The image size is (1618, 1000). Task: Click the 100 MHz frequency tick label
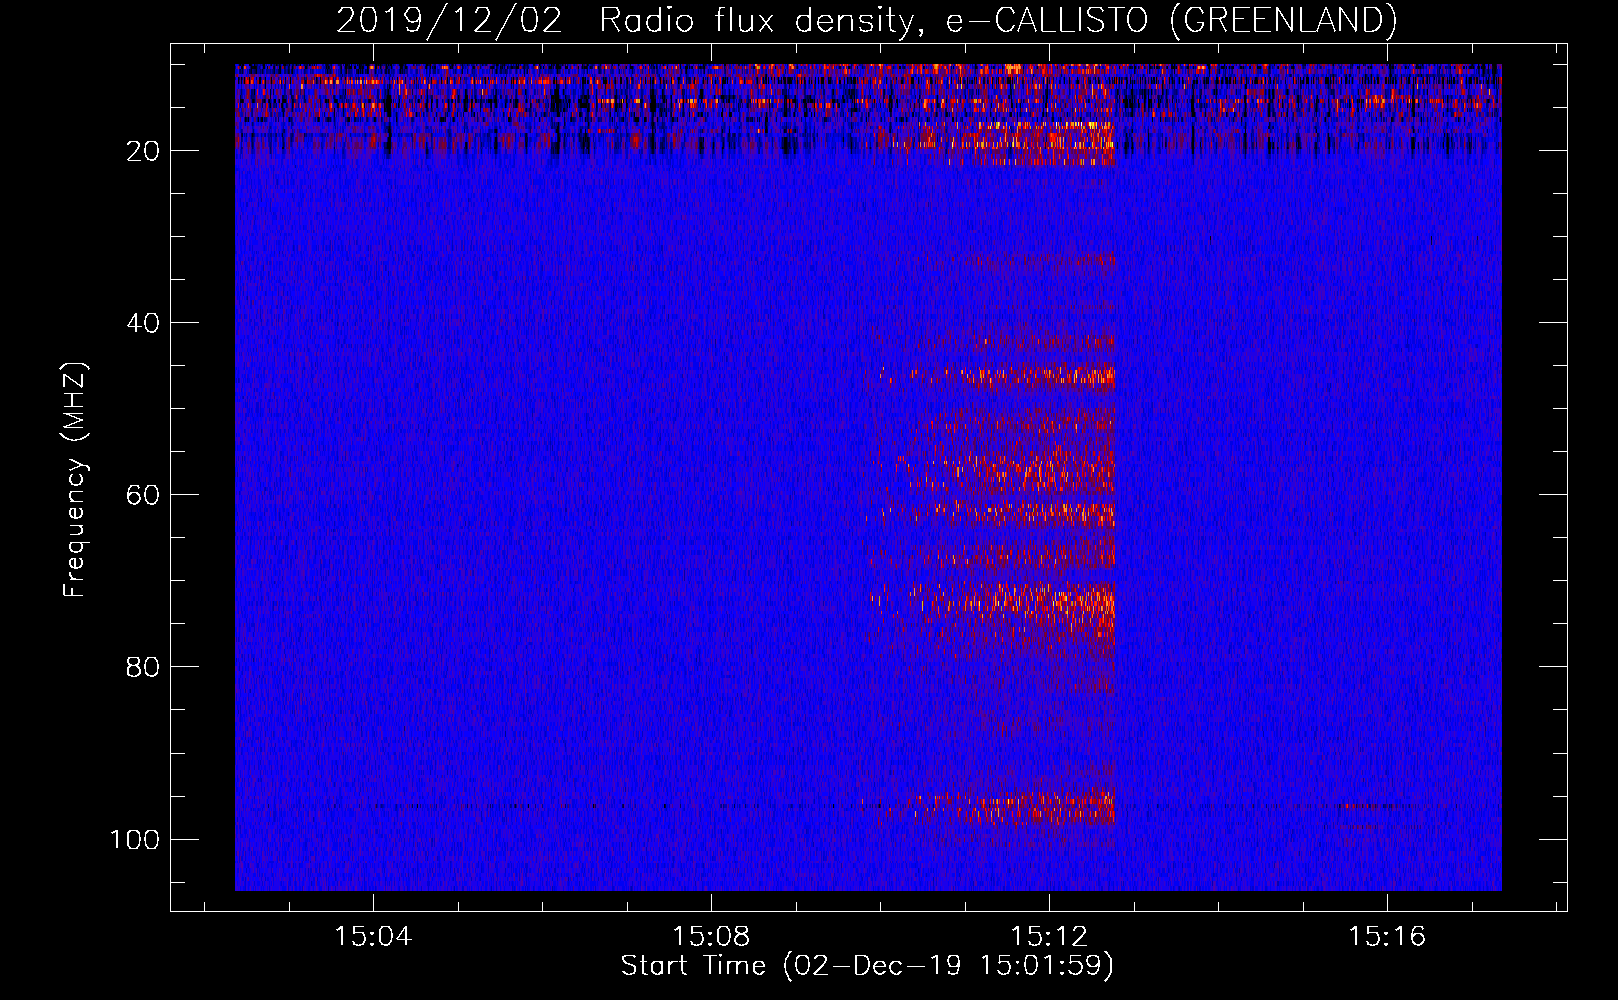(x=135, y=839)
